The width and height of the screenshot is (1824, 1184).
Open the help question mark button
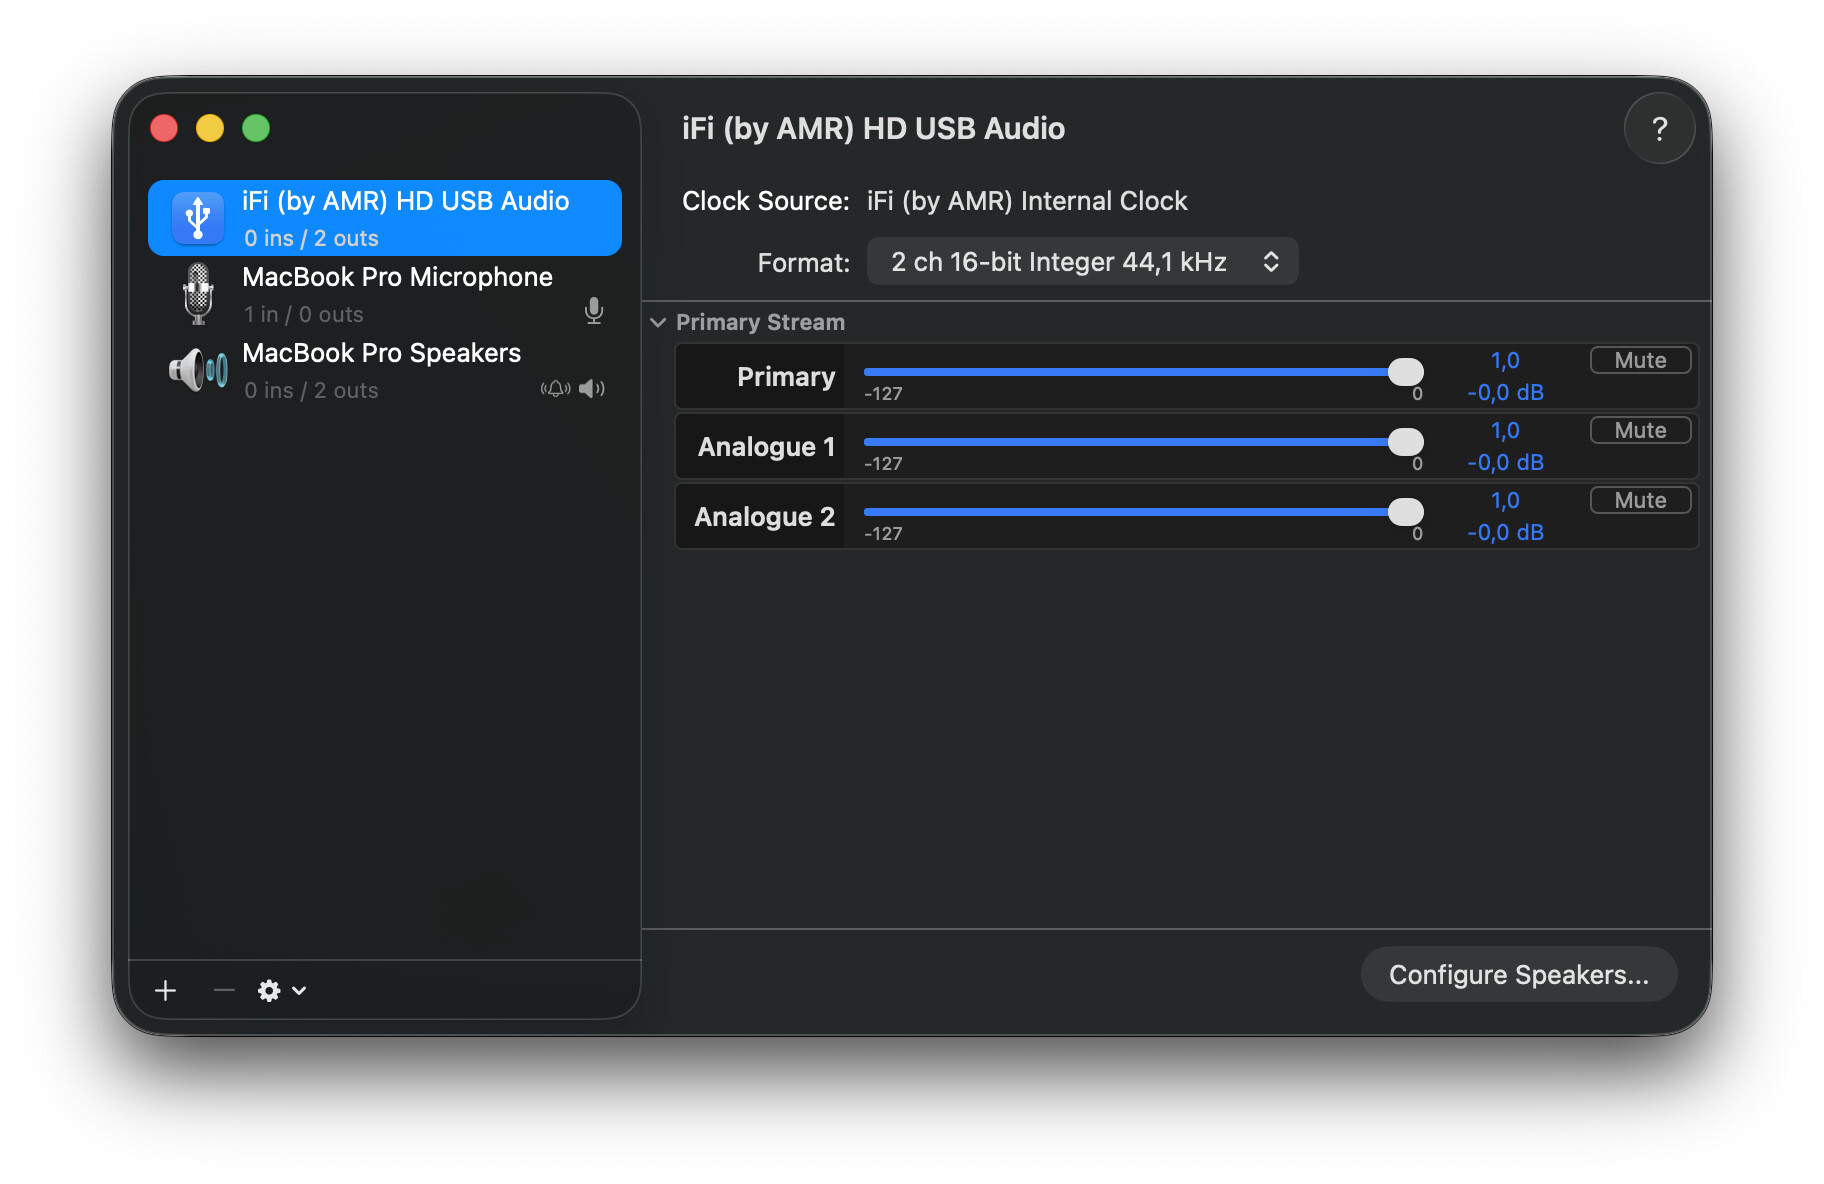coord(1659,129)
